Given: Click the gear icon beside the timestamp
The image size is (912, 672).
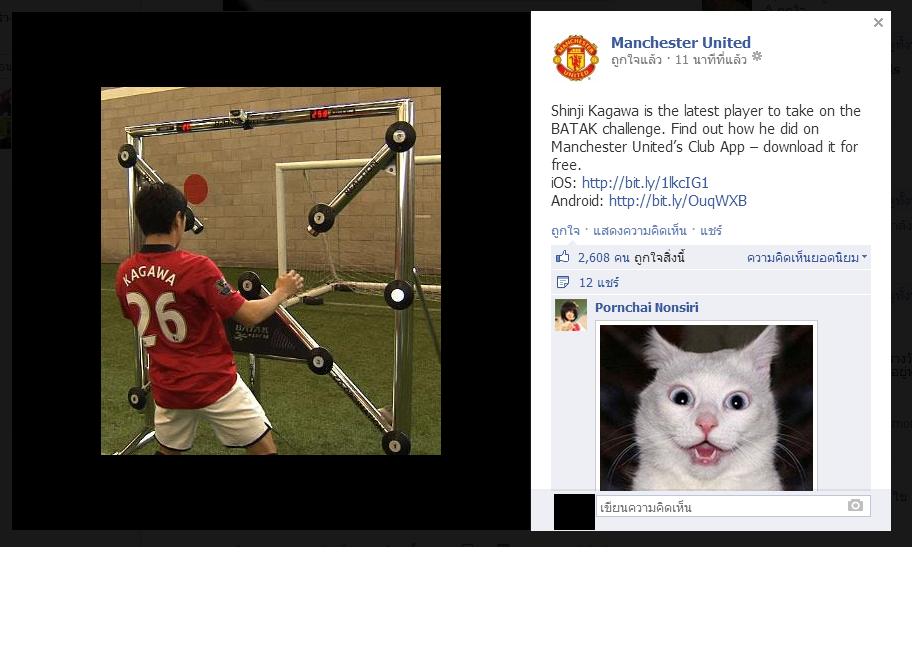Looking at the screenshot, I should click(x=757, y=57).
